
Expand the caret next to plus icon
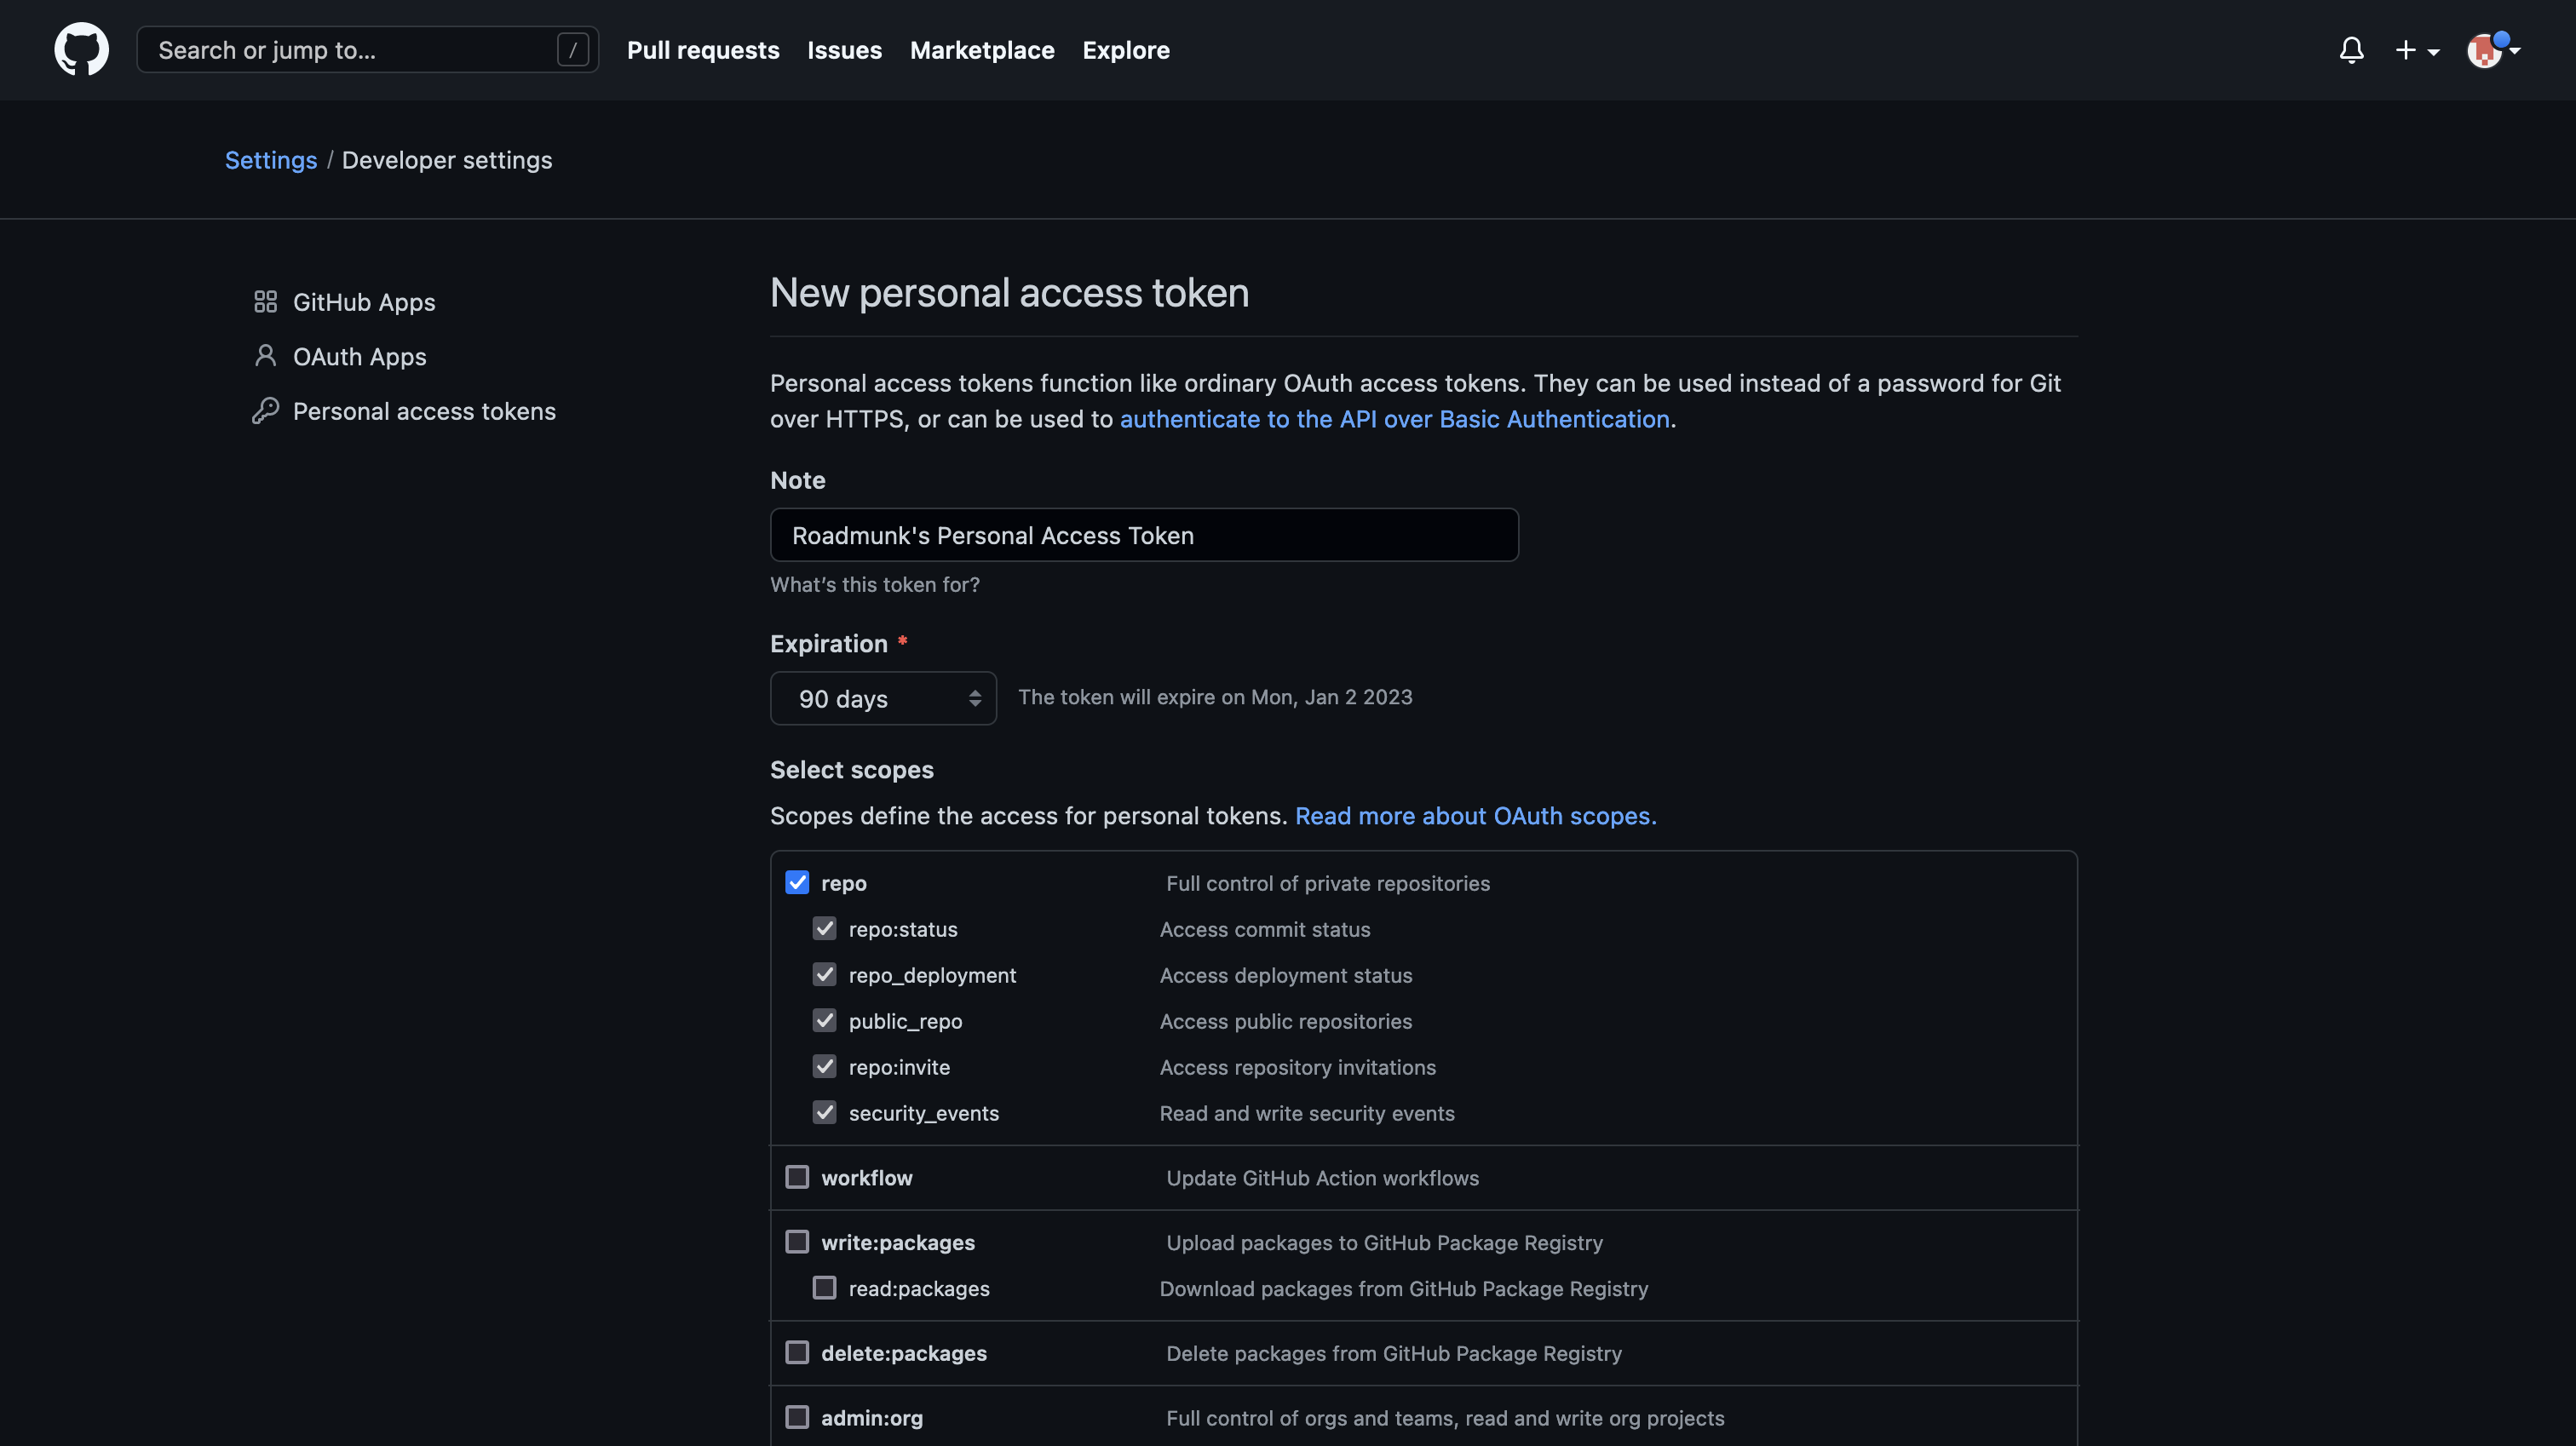2433,52
